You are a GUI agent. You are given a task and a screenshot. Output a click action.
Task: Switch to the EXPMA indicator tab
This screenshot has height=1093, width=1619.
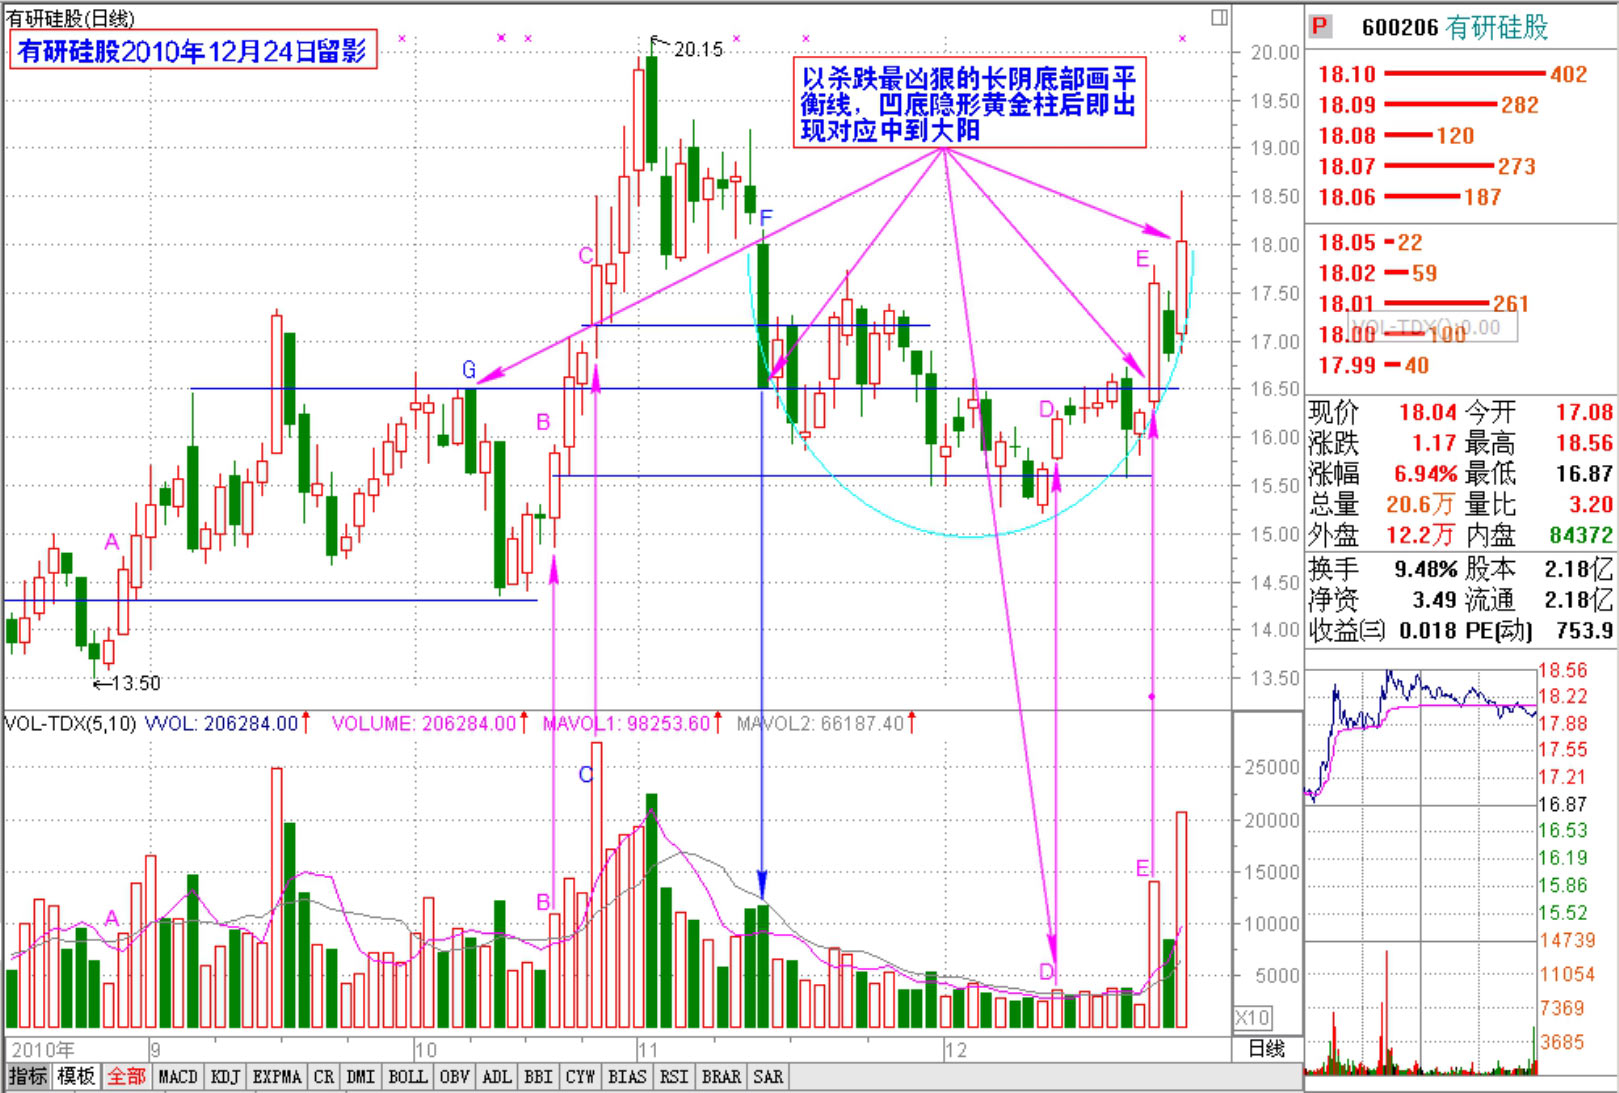coord(276,1077)
